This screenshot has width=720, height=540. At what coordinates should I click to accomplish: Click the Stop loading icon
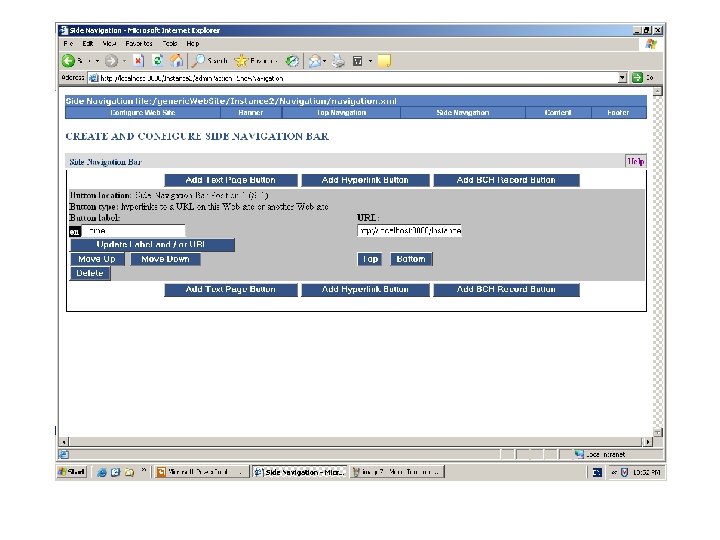138,61
